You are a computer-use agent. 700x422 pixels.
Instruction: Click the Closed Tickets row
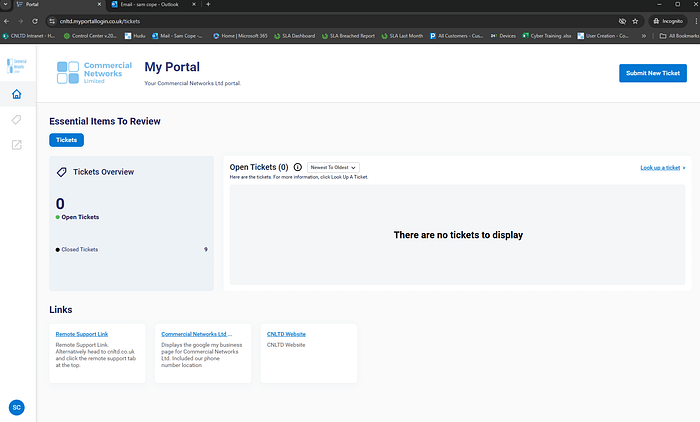tap(131, 250)
